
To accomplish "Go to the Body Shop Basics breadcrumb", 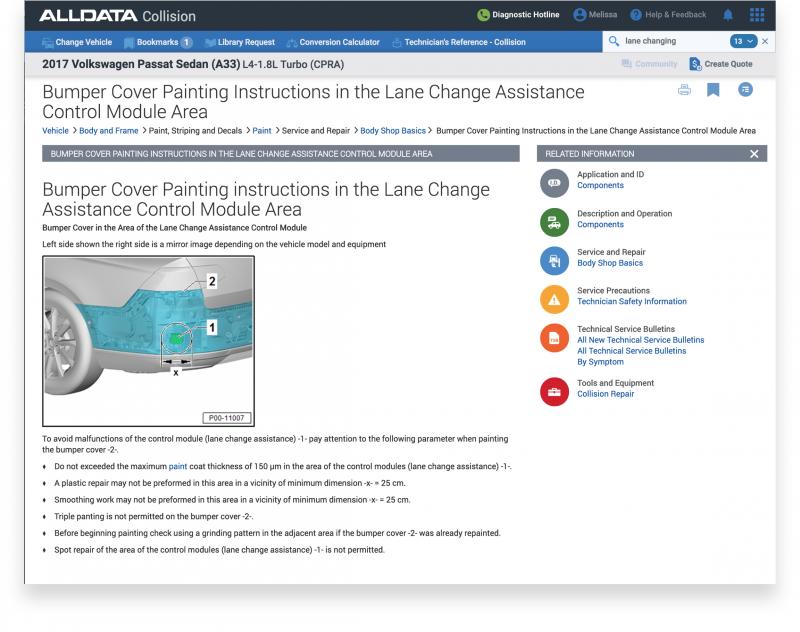I will tap(393, 131).
